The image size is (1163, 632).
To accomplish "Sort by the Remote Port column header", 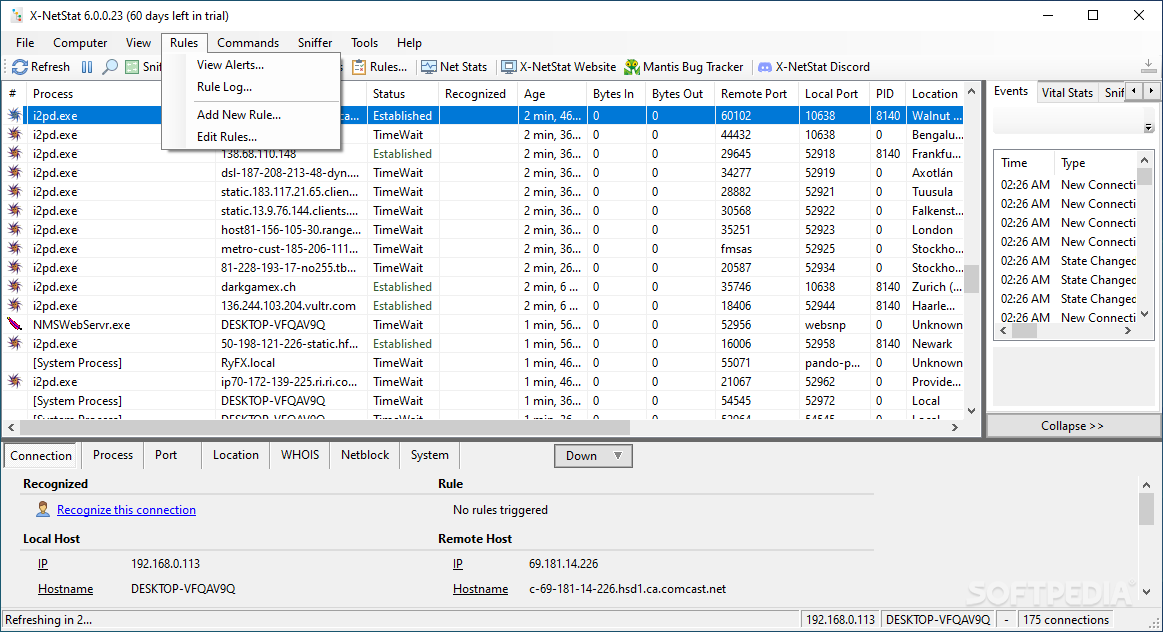I will click(757, 93).
